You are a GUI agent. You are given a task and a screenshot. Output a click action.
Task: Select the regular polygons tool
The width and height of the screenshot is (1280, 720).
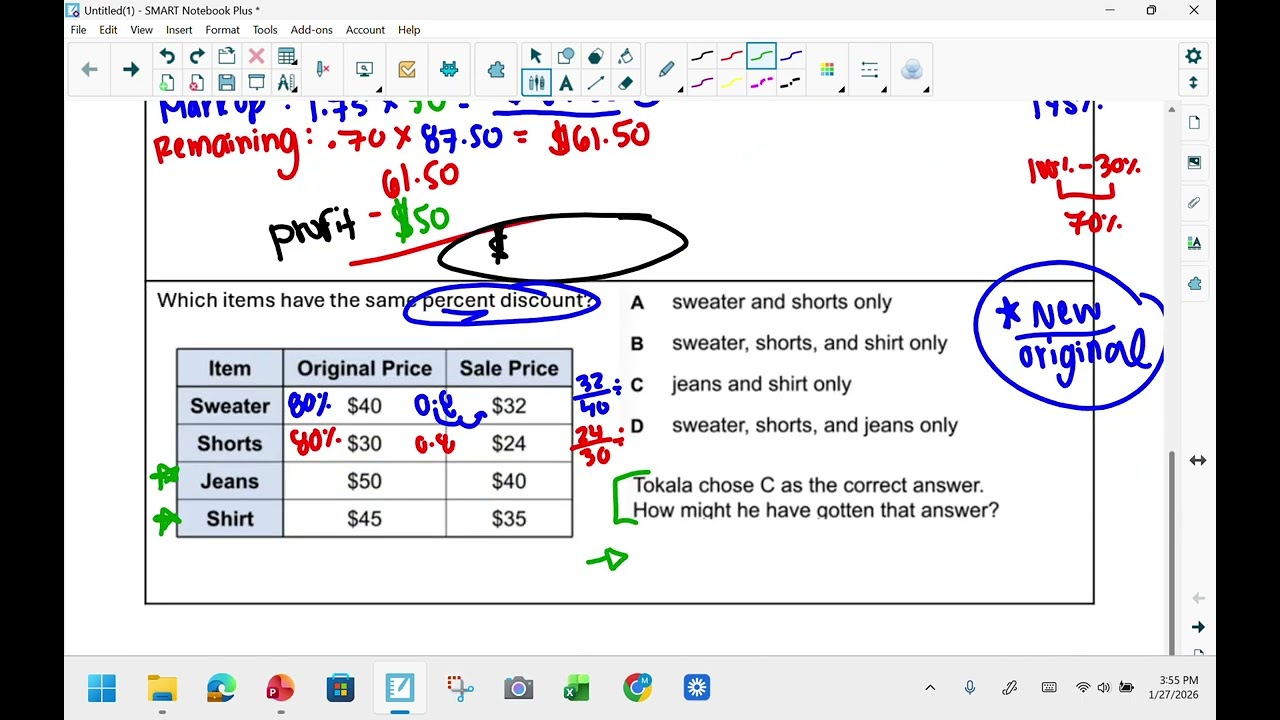pos(596,56)
